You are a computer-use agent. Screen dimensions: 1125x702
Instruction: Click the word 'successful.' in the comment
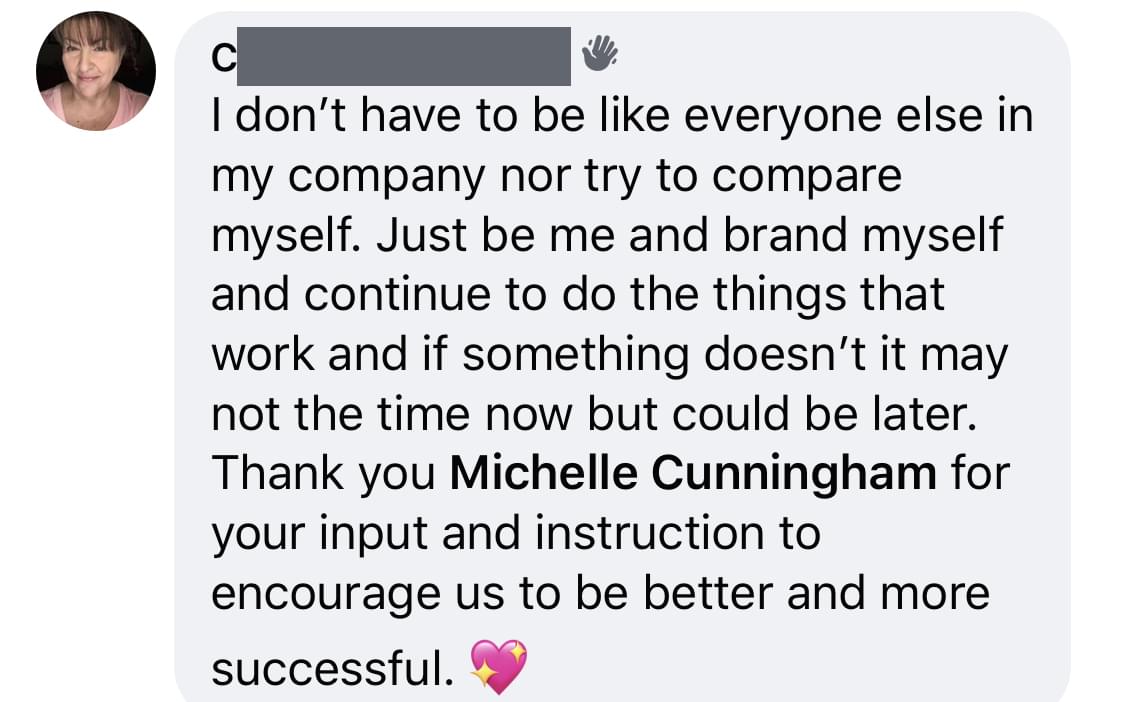(x=332, y=668)
